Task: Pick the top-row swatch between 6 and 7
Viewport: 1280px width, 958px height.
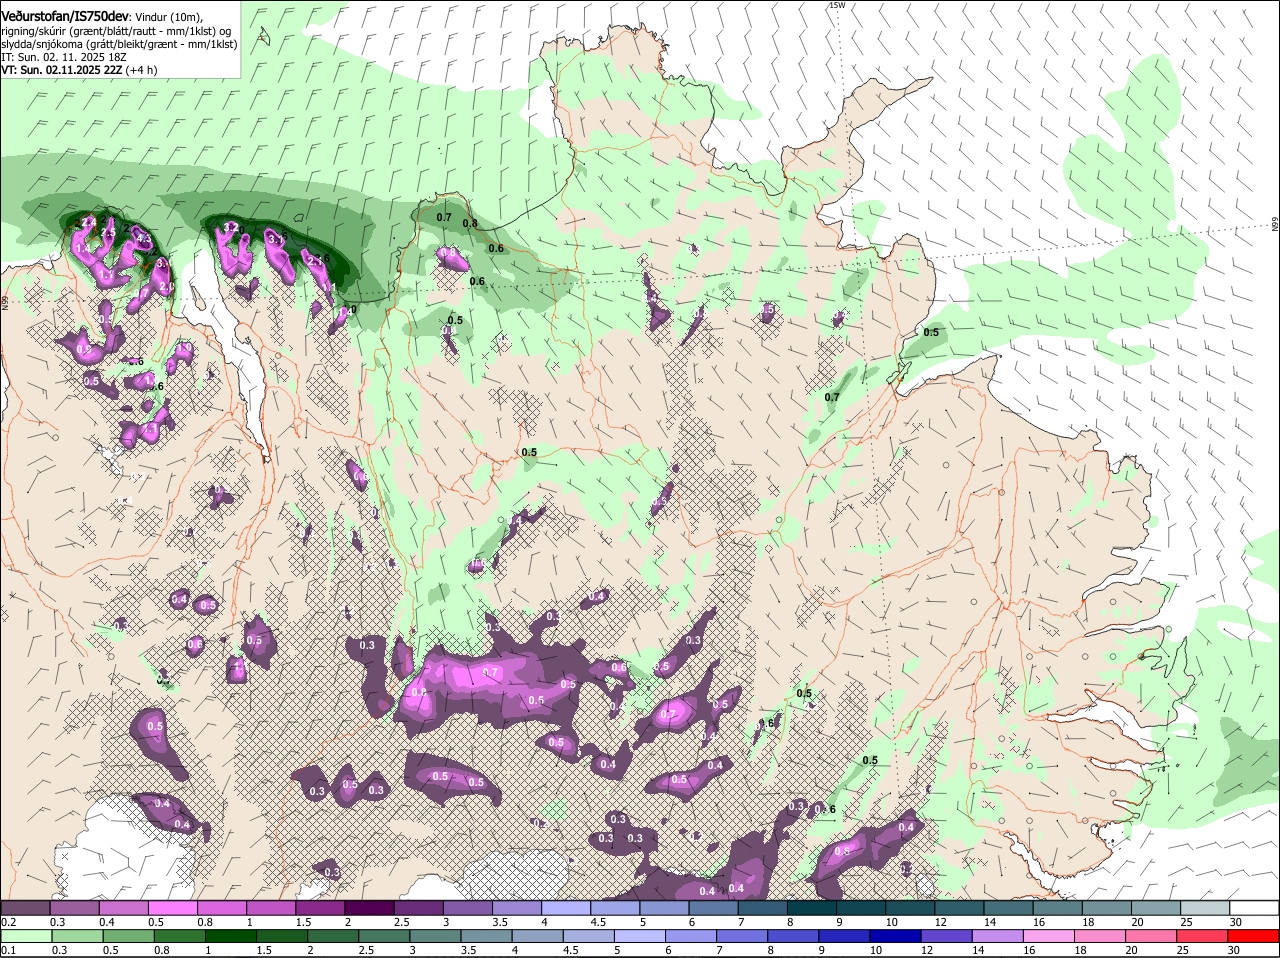Action: tap(713, 907)
